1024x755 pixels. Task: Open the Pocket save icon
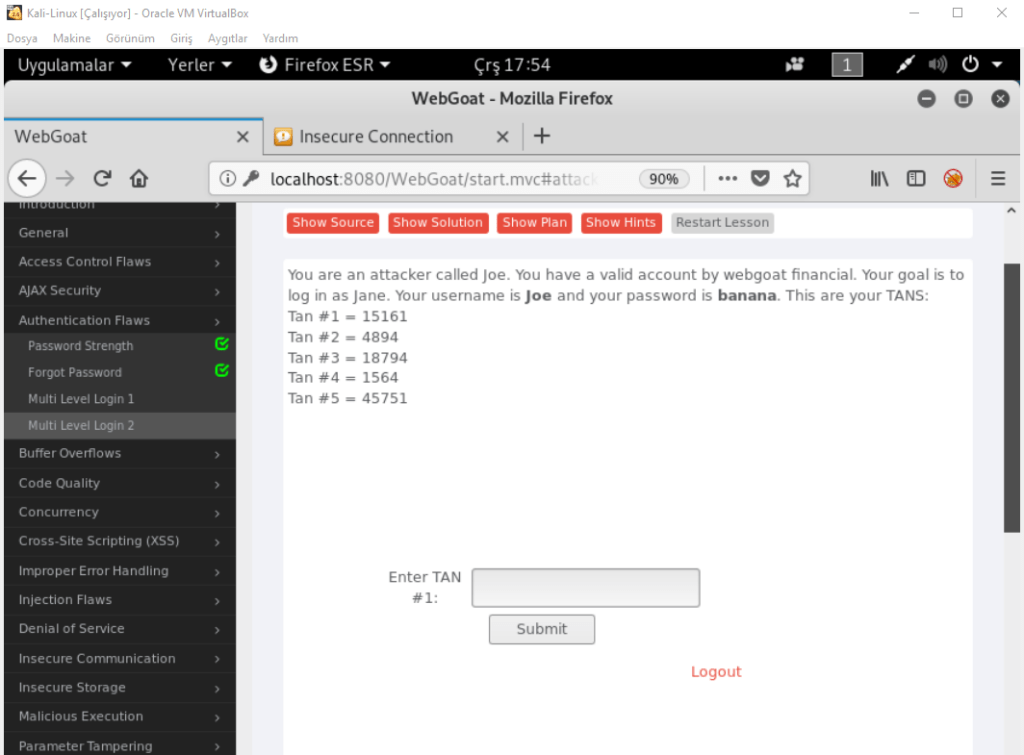(761, 179)
